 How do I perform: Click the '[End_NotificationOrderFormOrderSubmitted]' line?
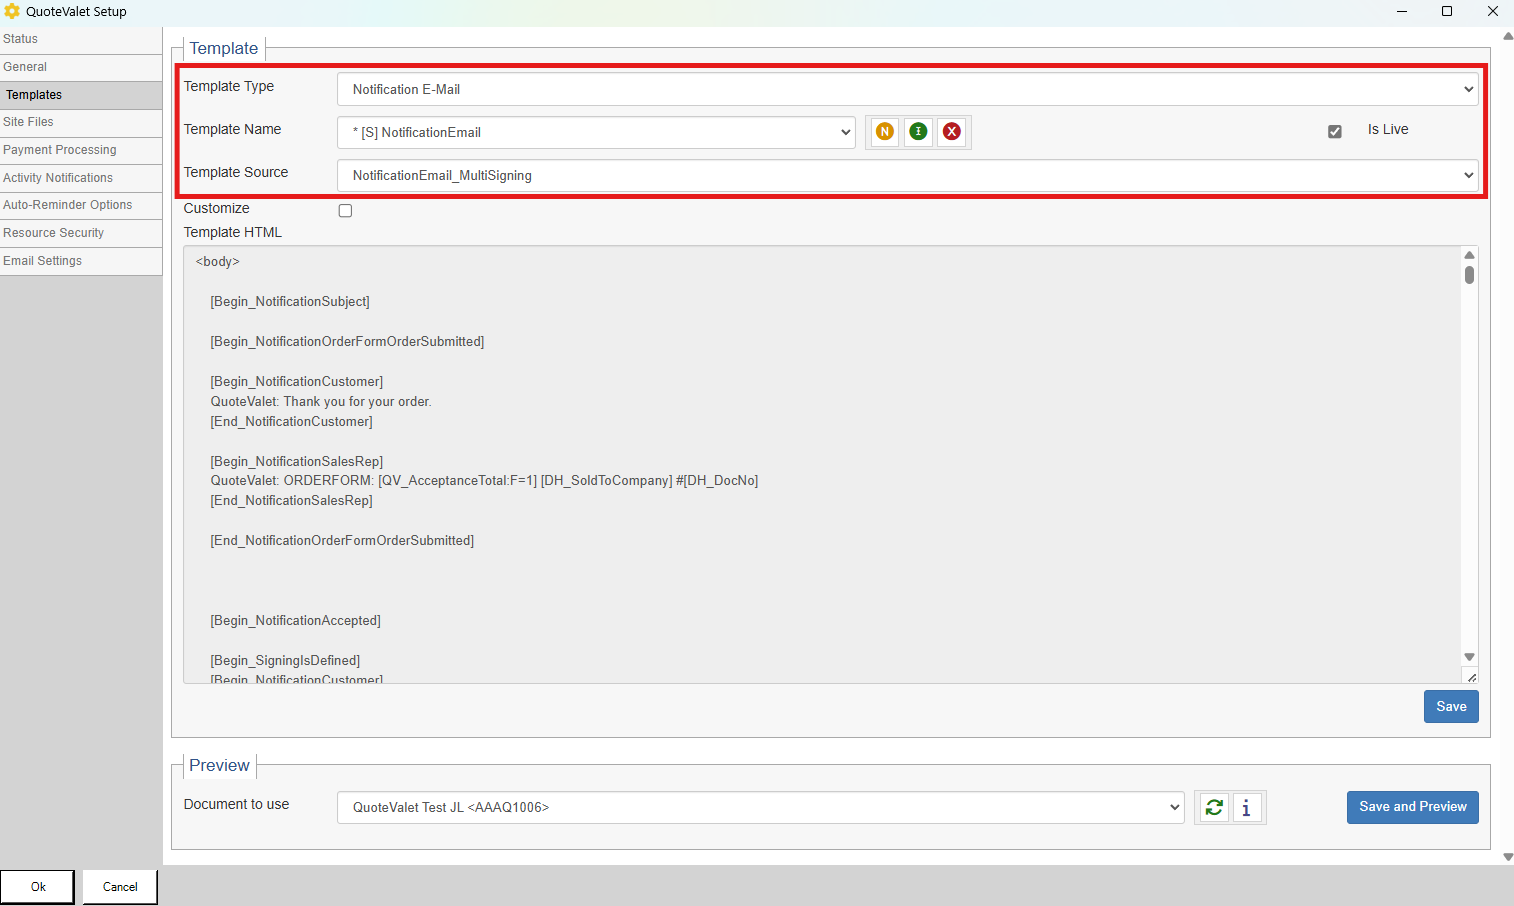tap(342, 541)
